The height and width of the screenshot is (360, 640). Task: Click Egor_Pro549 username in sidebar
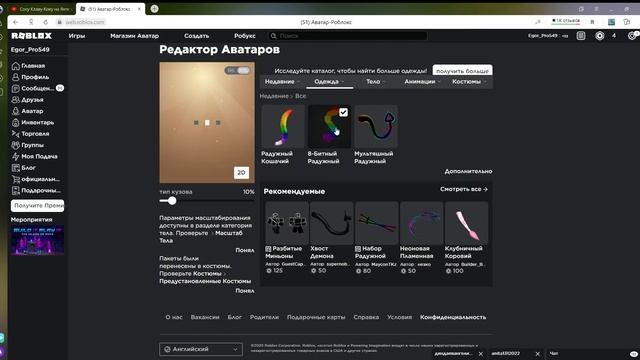point(30,49)
